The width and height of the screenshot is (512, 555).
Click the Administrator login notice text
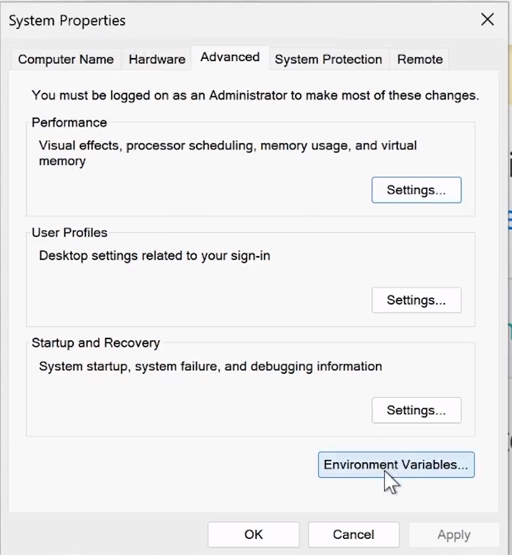[x=255, y=95]
